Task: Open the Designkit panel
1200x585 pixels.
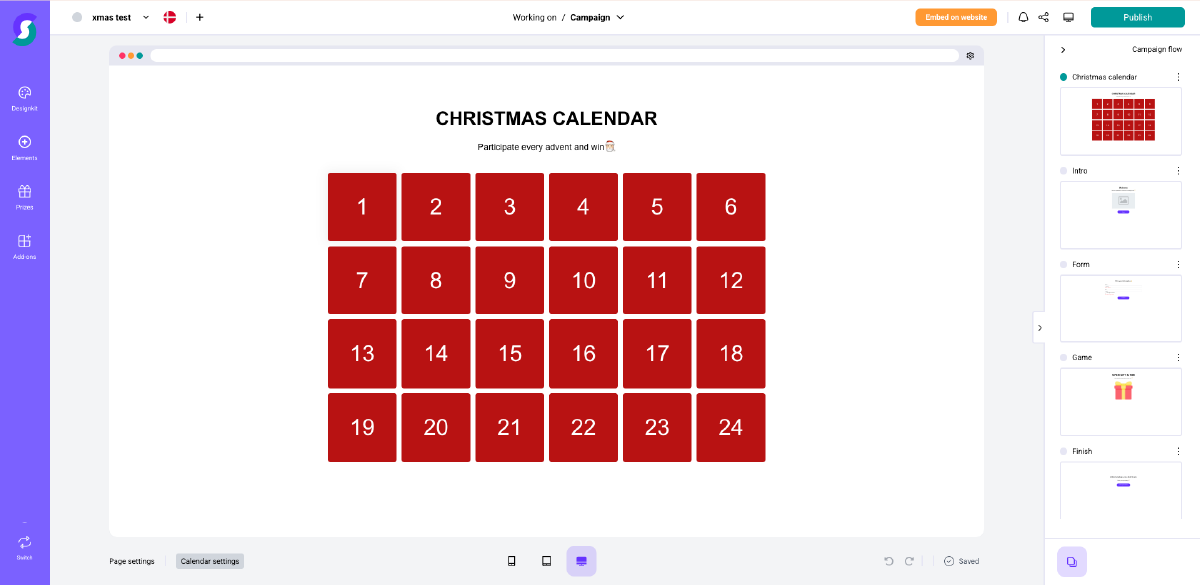Action: (x=25, y=97)
